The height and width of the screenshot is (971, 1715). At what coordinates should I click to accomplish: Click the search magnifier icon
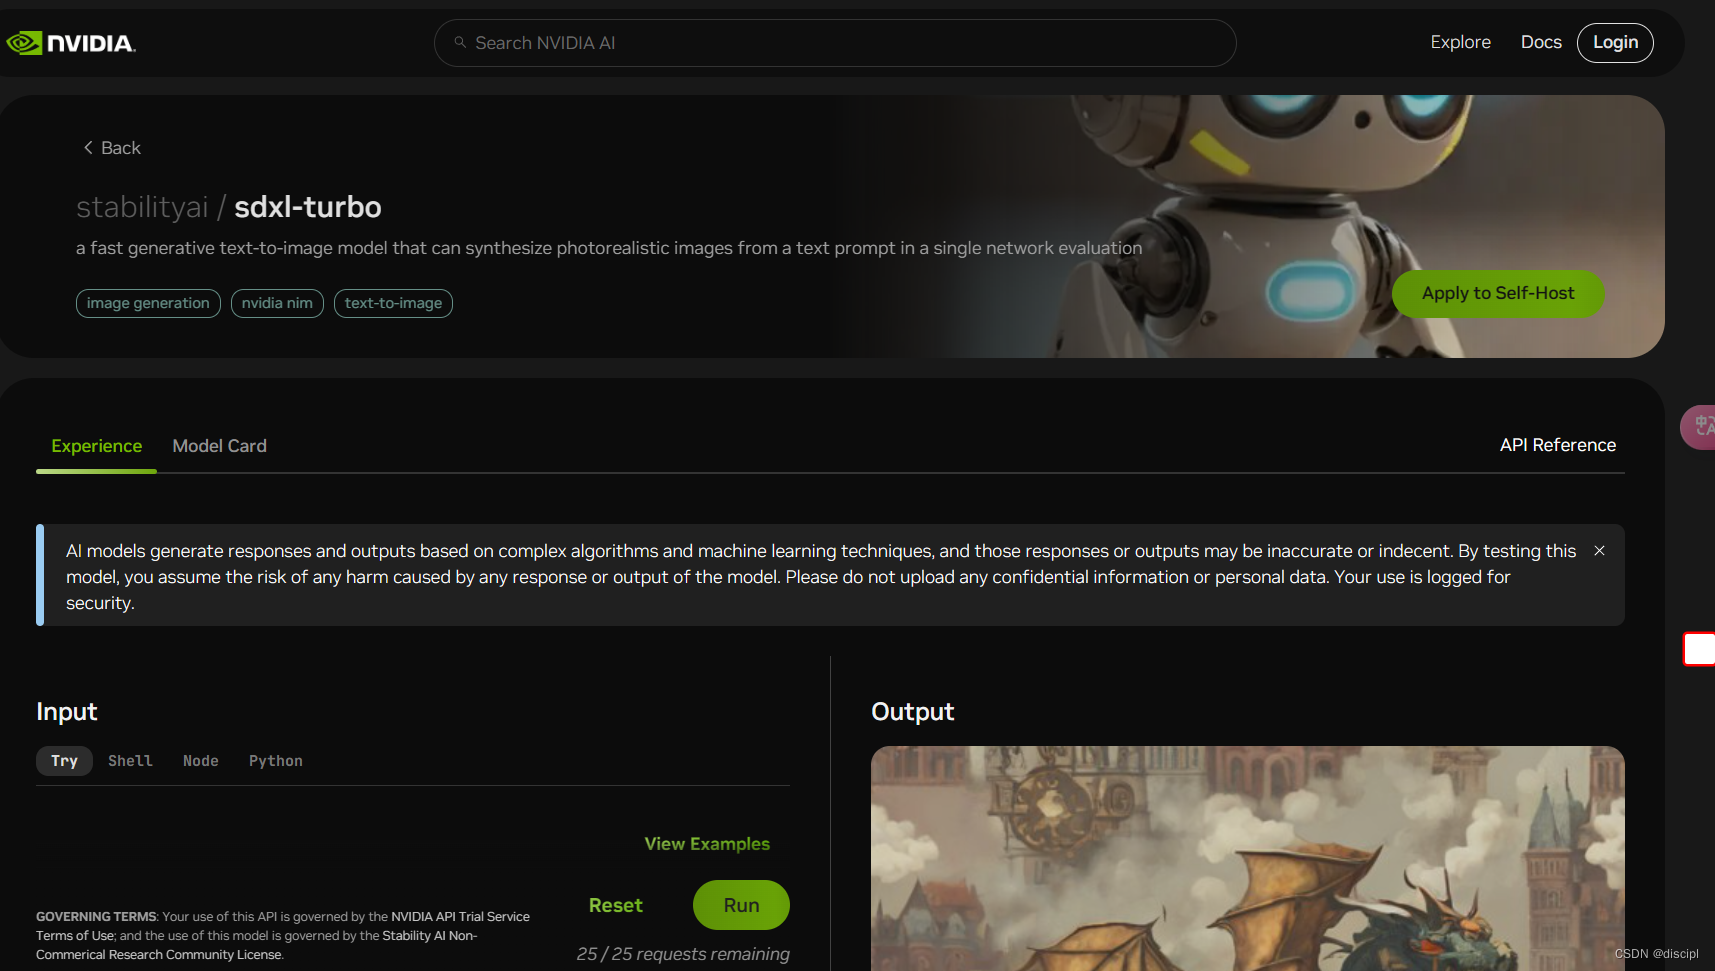tap(460, 42)
